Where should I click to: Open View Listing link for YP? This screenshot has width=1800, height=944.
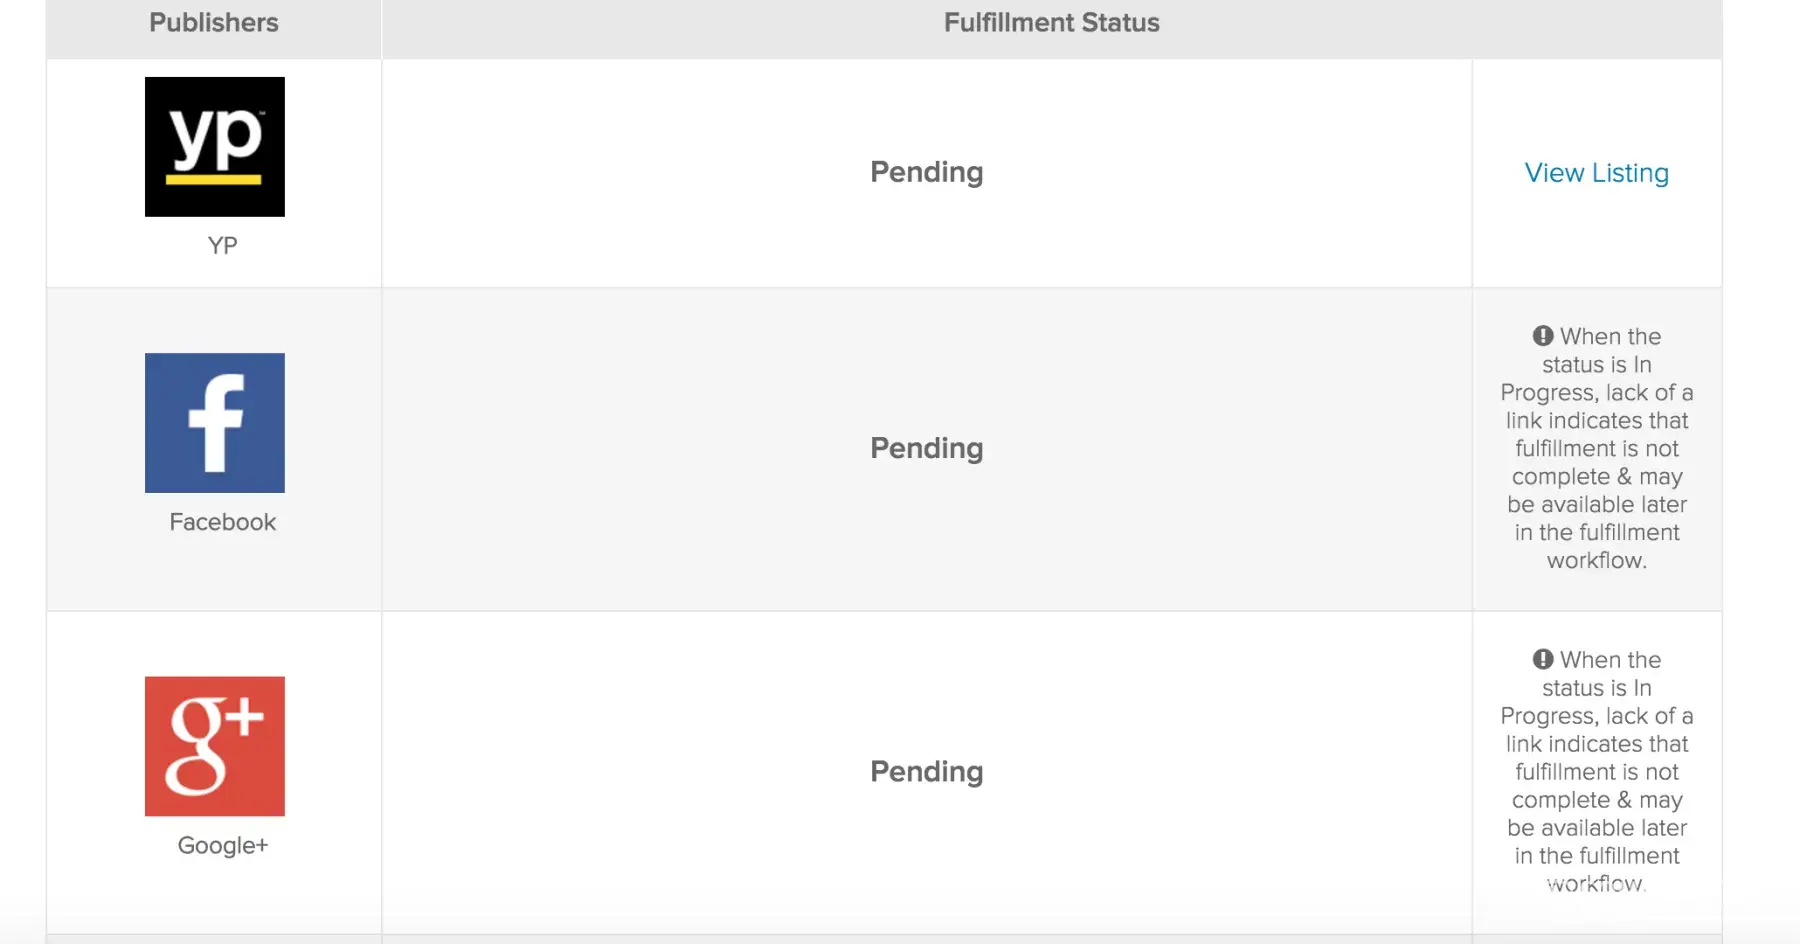[1596, 173]
